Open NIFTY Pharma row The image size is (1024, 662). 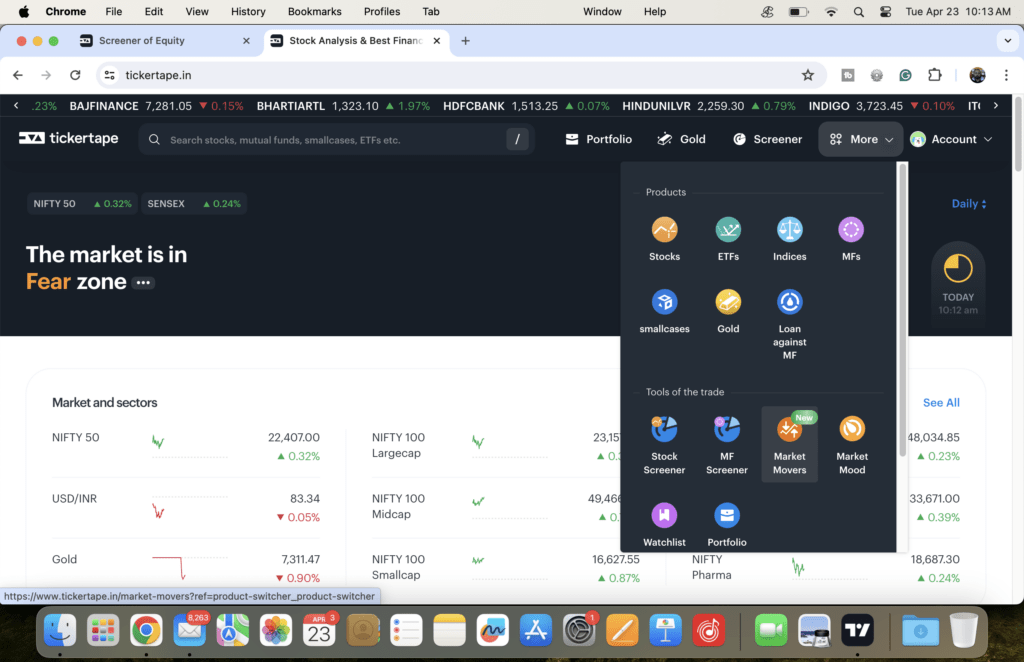825,567
